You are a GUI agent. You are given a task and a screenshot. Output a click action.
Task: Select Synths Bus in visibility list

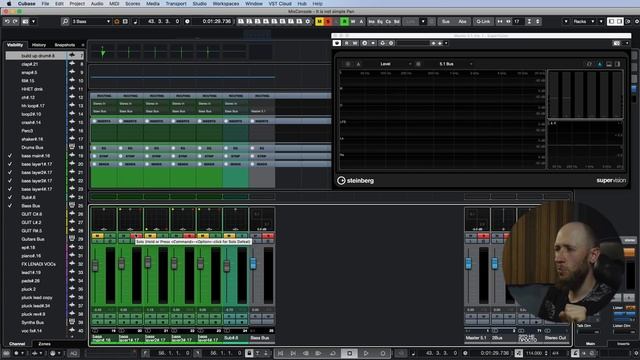click(x=33, y=322)
